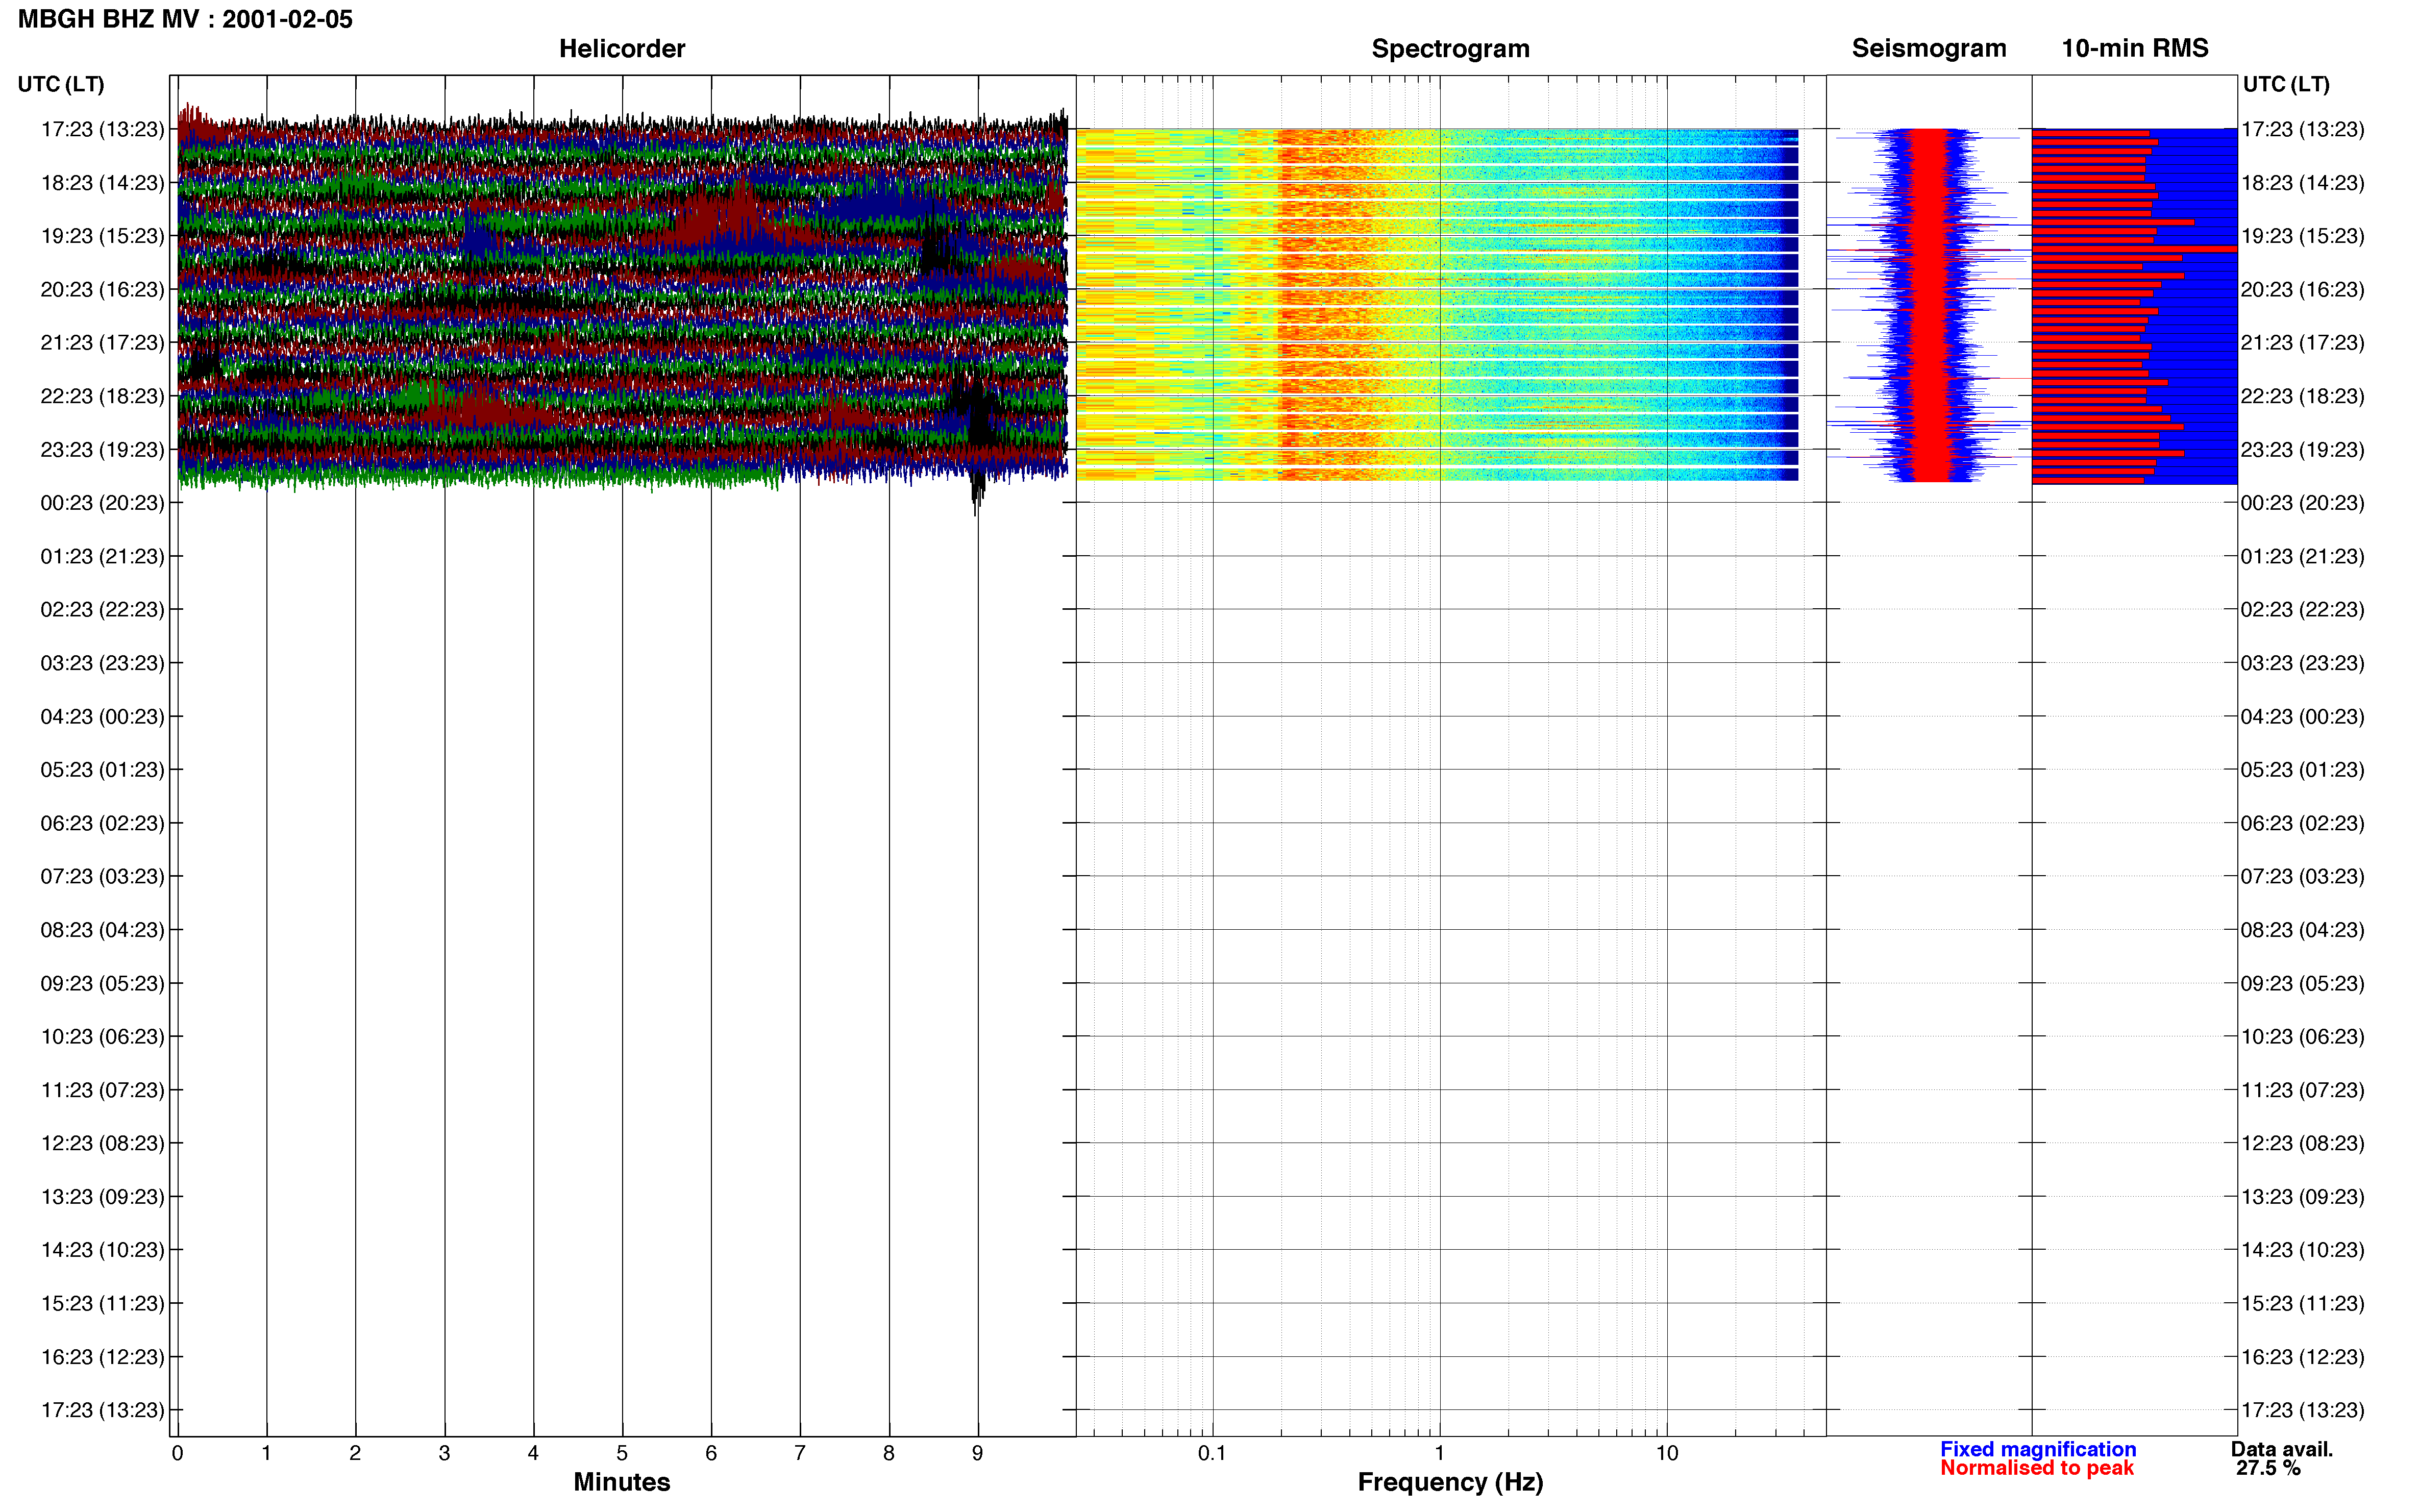The width and height of the screenshot is (2419, 1512).
Task: Click the '27.5 %' data availability value
Action: click(x=2269, y=1468)
